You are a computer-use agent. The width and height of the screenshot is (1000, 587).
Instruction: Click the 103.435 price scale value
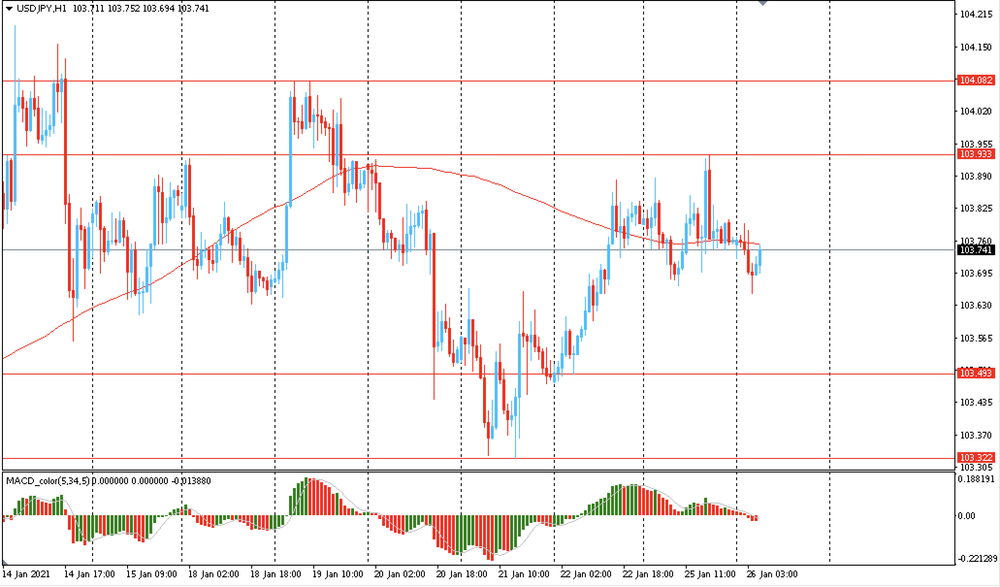[x=976, y=403]
